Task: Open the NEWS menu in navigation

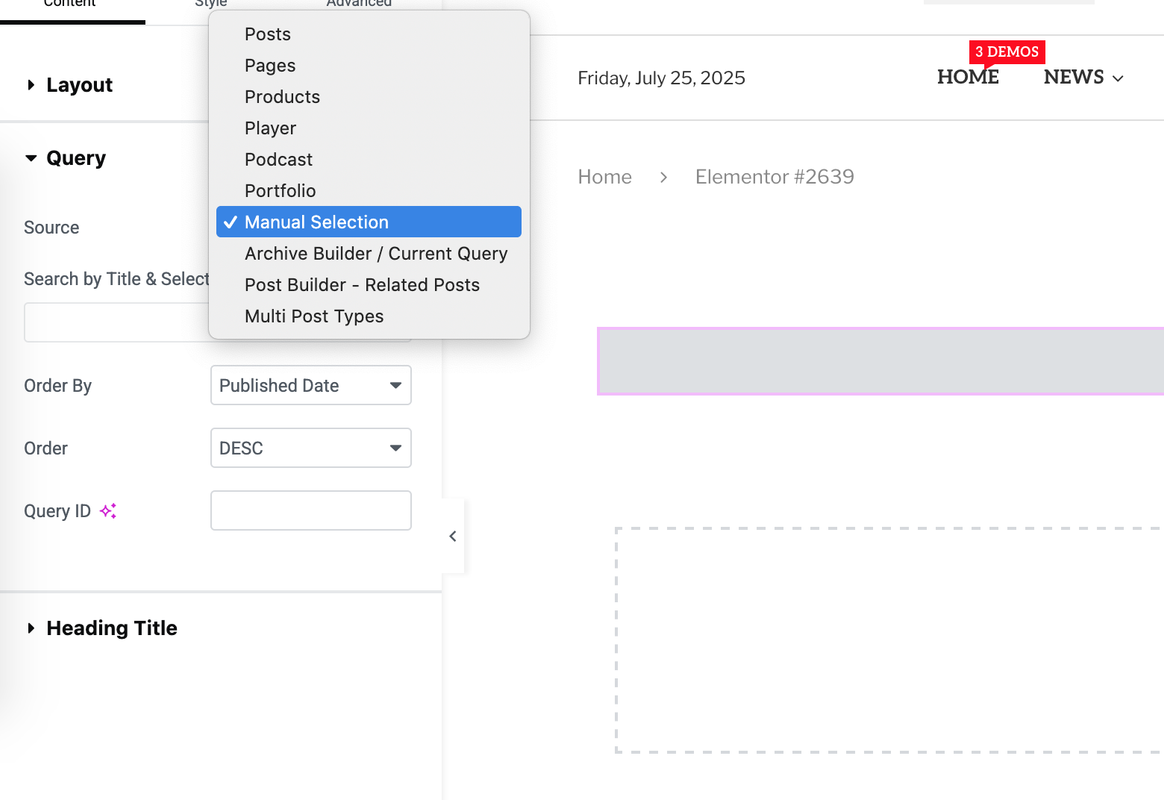Action: pyautogui.click(x=1083, y=77)
